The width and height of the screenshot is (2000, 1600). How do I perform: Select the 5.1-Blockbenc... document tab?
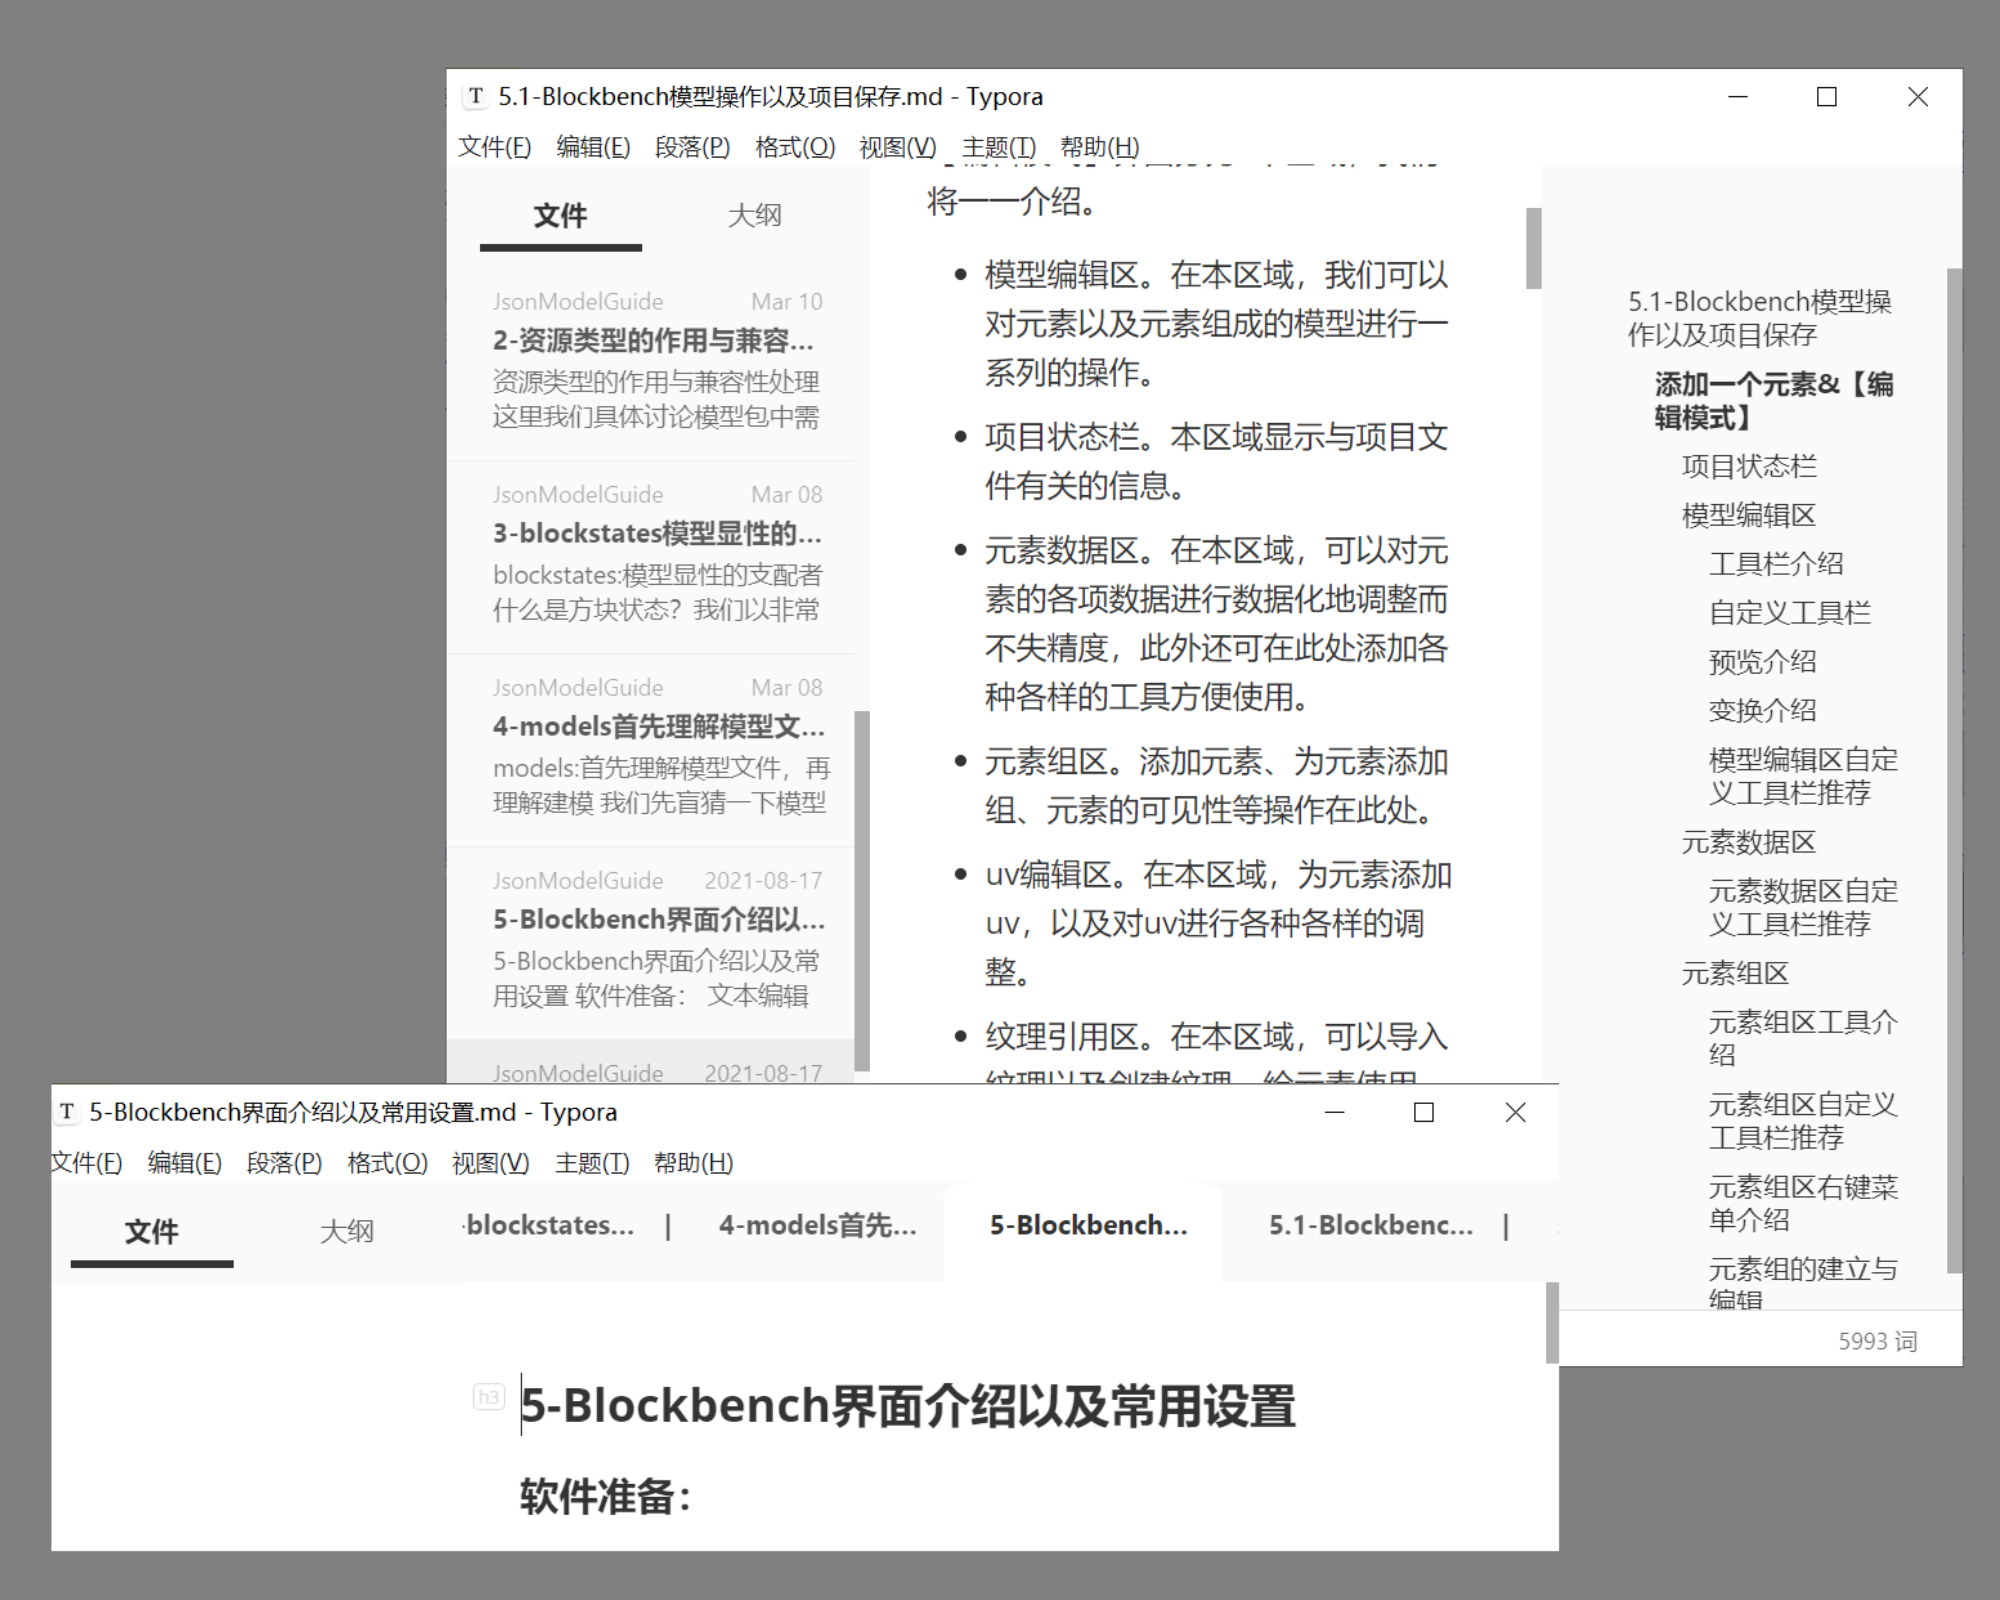tap(1371, 1225)
